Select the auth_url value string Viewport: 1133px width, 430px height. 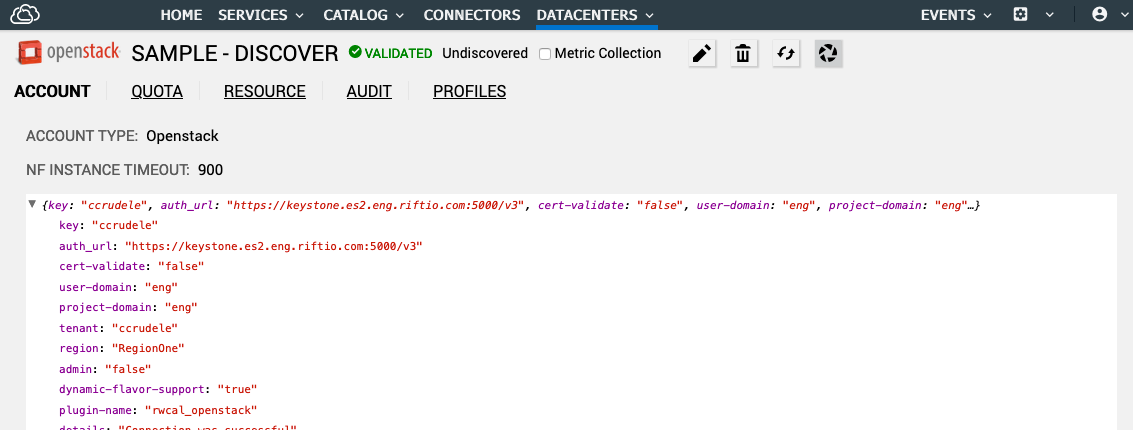pyautogui.click(x=273, y=246)
